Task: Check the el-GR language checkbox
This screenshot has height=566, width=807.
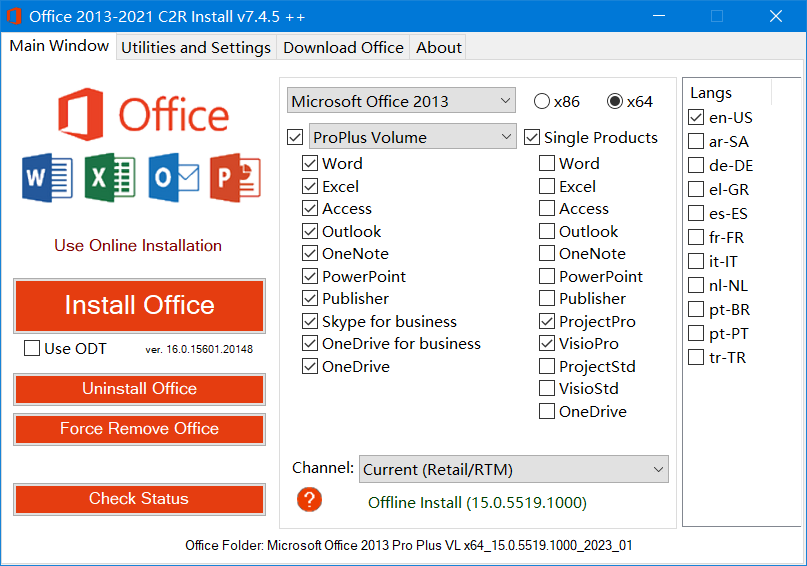Action: (696, 189)
